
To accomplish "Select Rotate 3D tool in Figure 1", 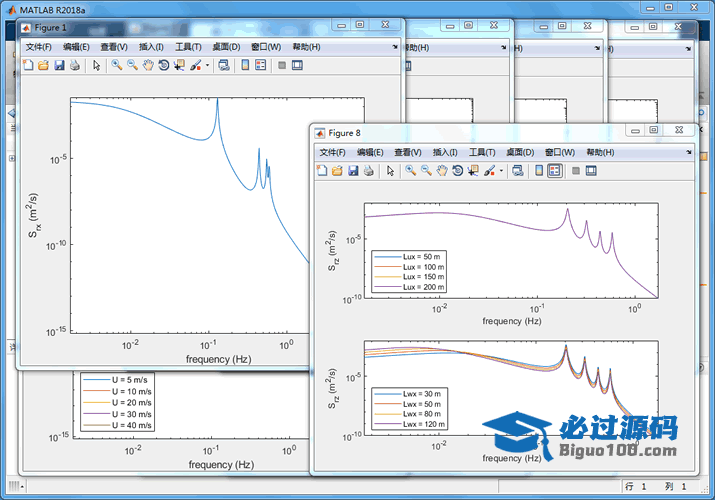I will click(x=163, y=65).
